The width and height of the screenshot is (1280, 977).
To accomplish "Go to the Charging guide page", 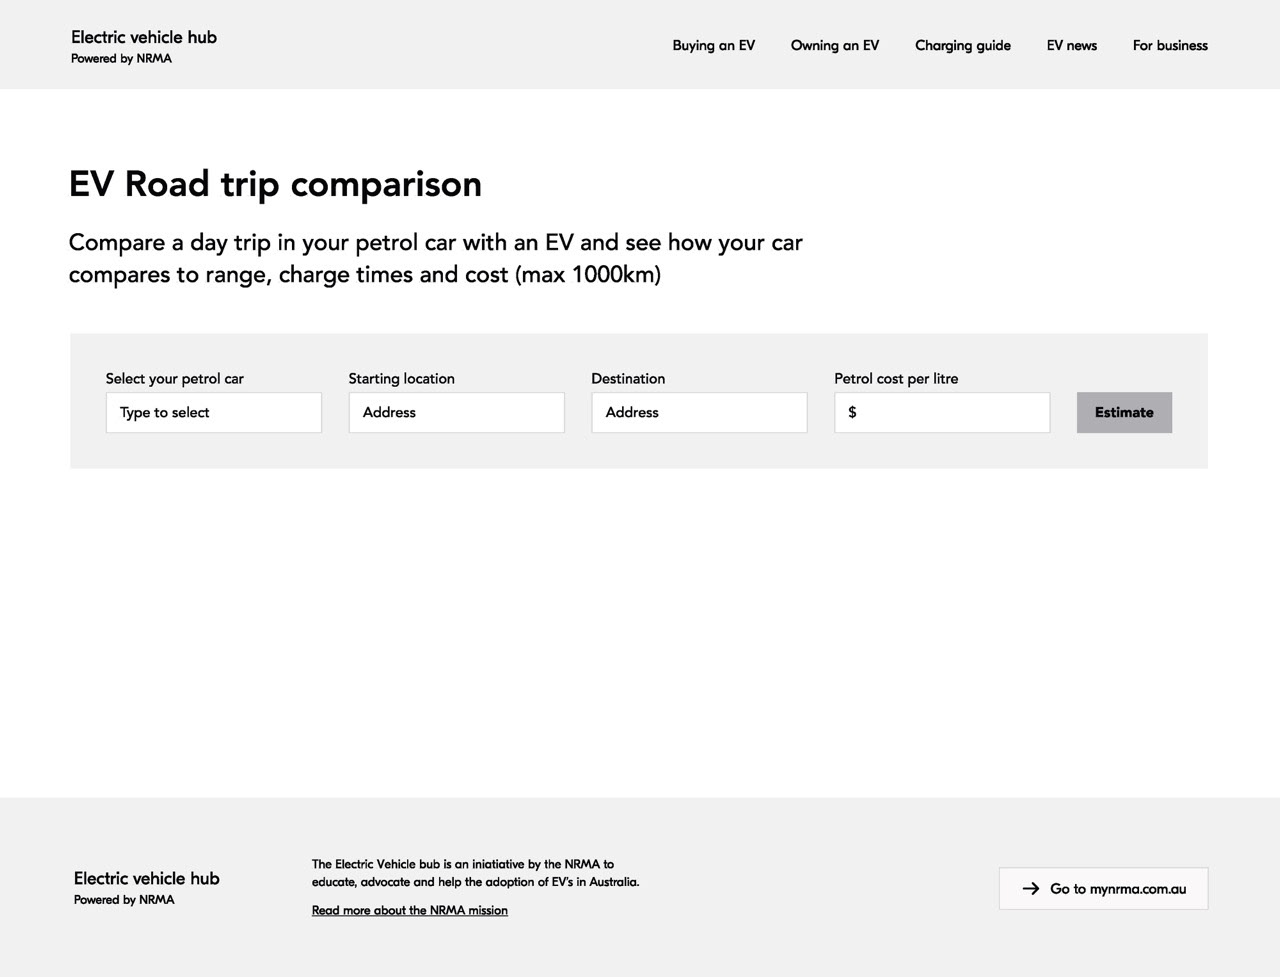I will 962,45.
